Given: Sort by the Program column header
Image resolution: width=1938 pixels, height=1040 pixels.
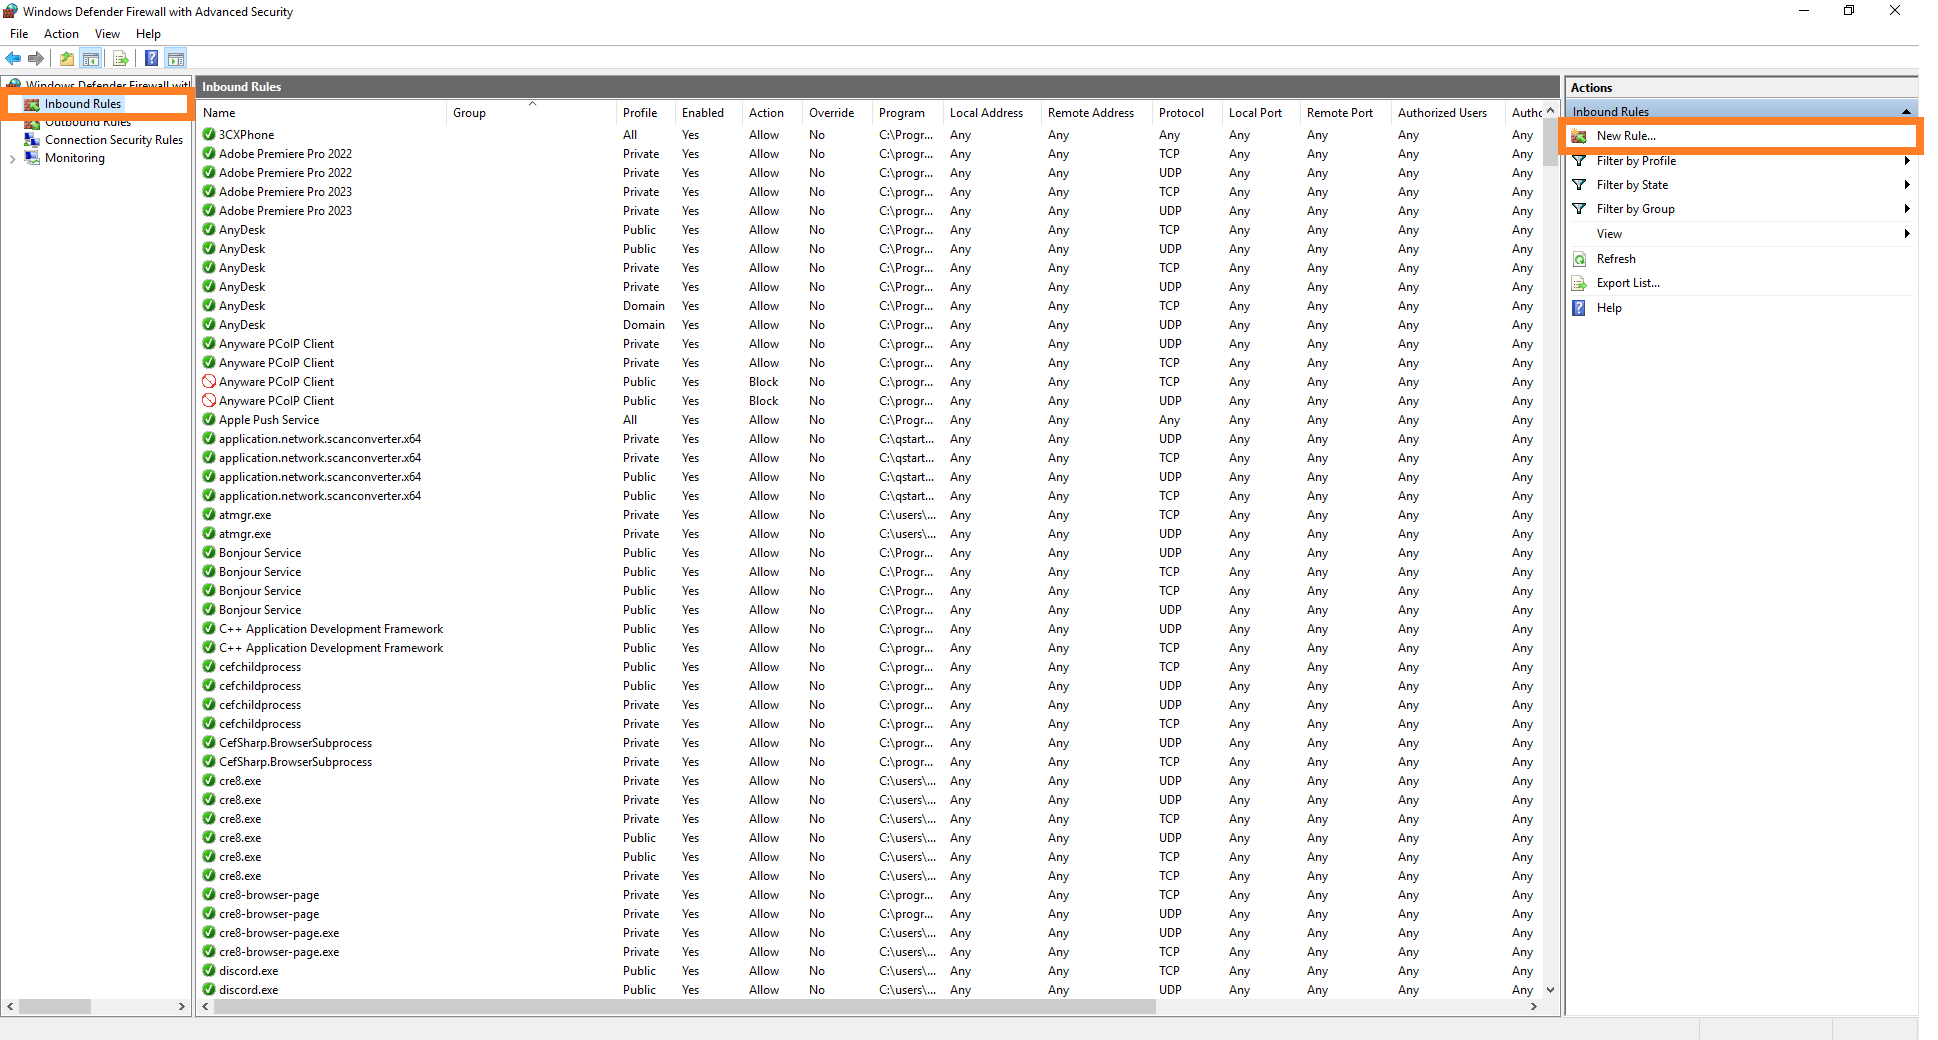Looking at the screenshot, I should click(908, 113).
